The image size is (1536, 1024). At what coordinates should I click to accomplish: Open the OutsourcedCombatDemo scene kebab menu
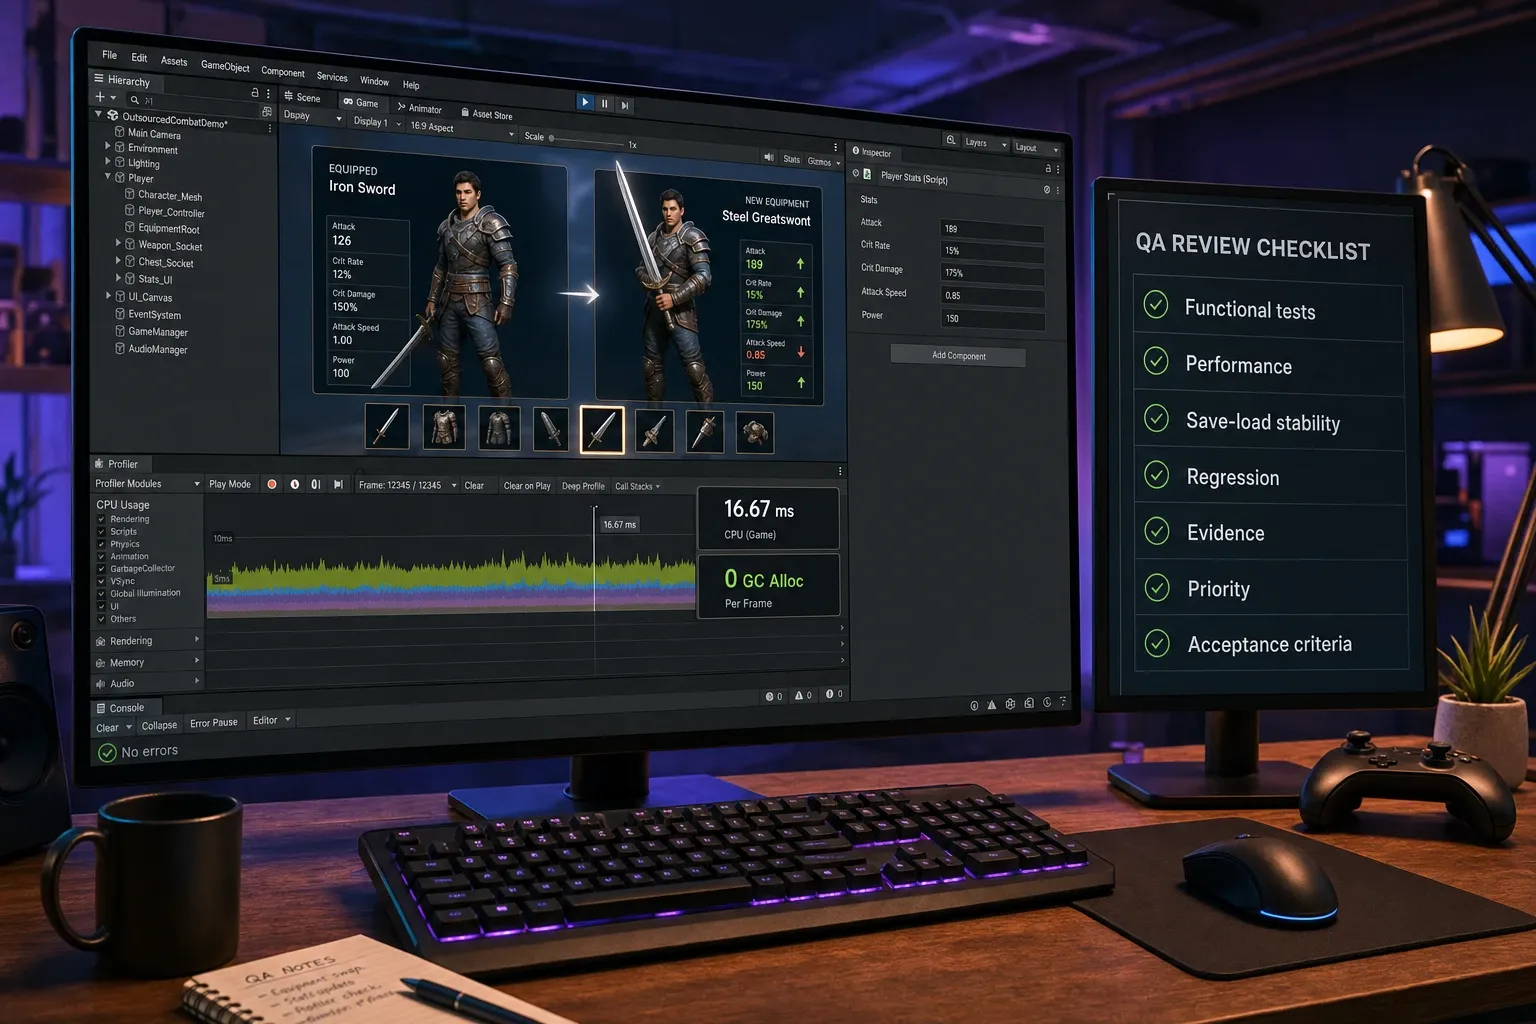tap(269, 128)
